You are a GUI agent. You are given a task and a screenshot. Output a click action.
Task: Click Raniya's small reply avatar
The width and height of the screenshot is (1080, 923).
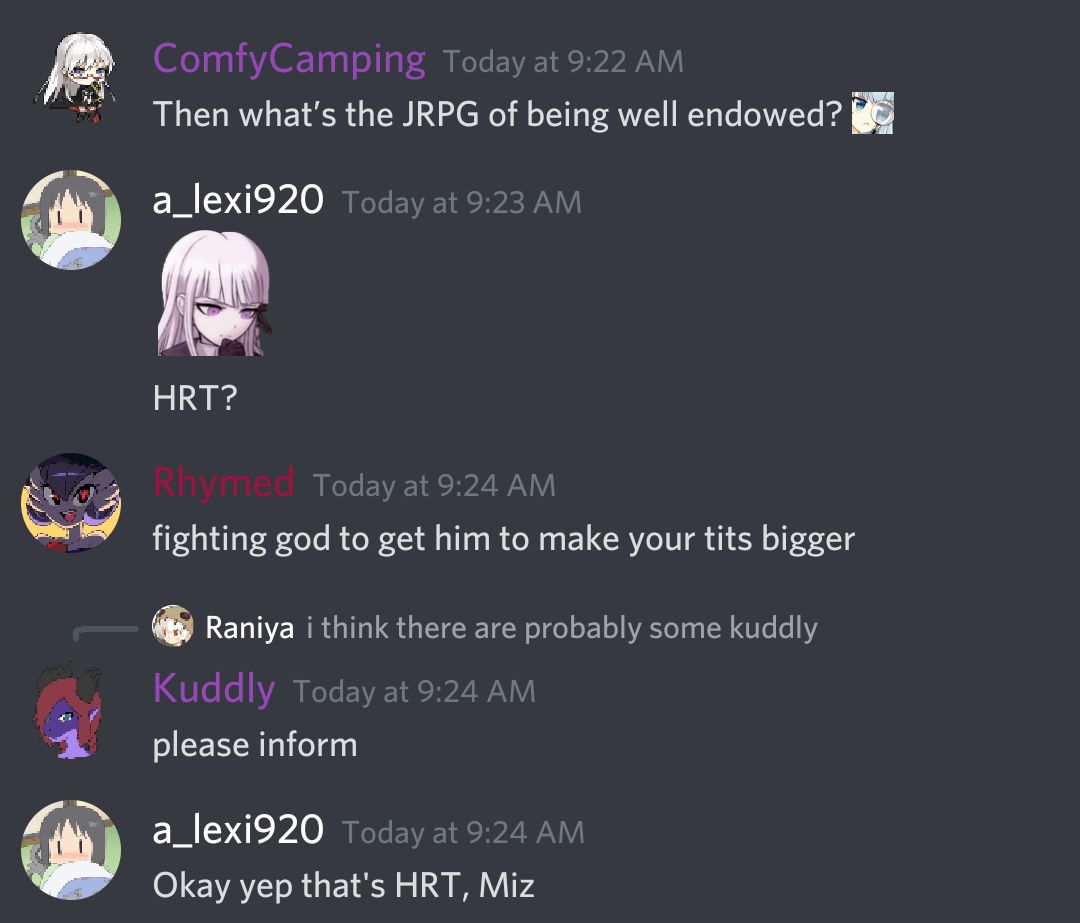click(x=172, y=626)
